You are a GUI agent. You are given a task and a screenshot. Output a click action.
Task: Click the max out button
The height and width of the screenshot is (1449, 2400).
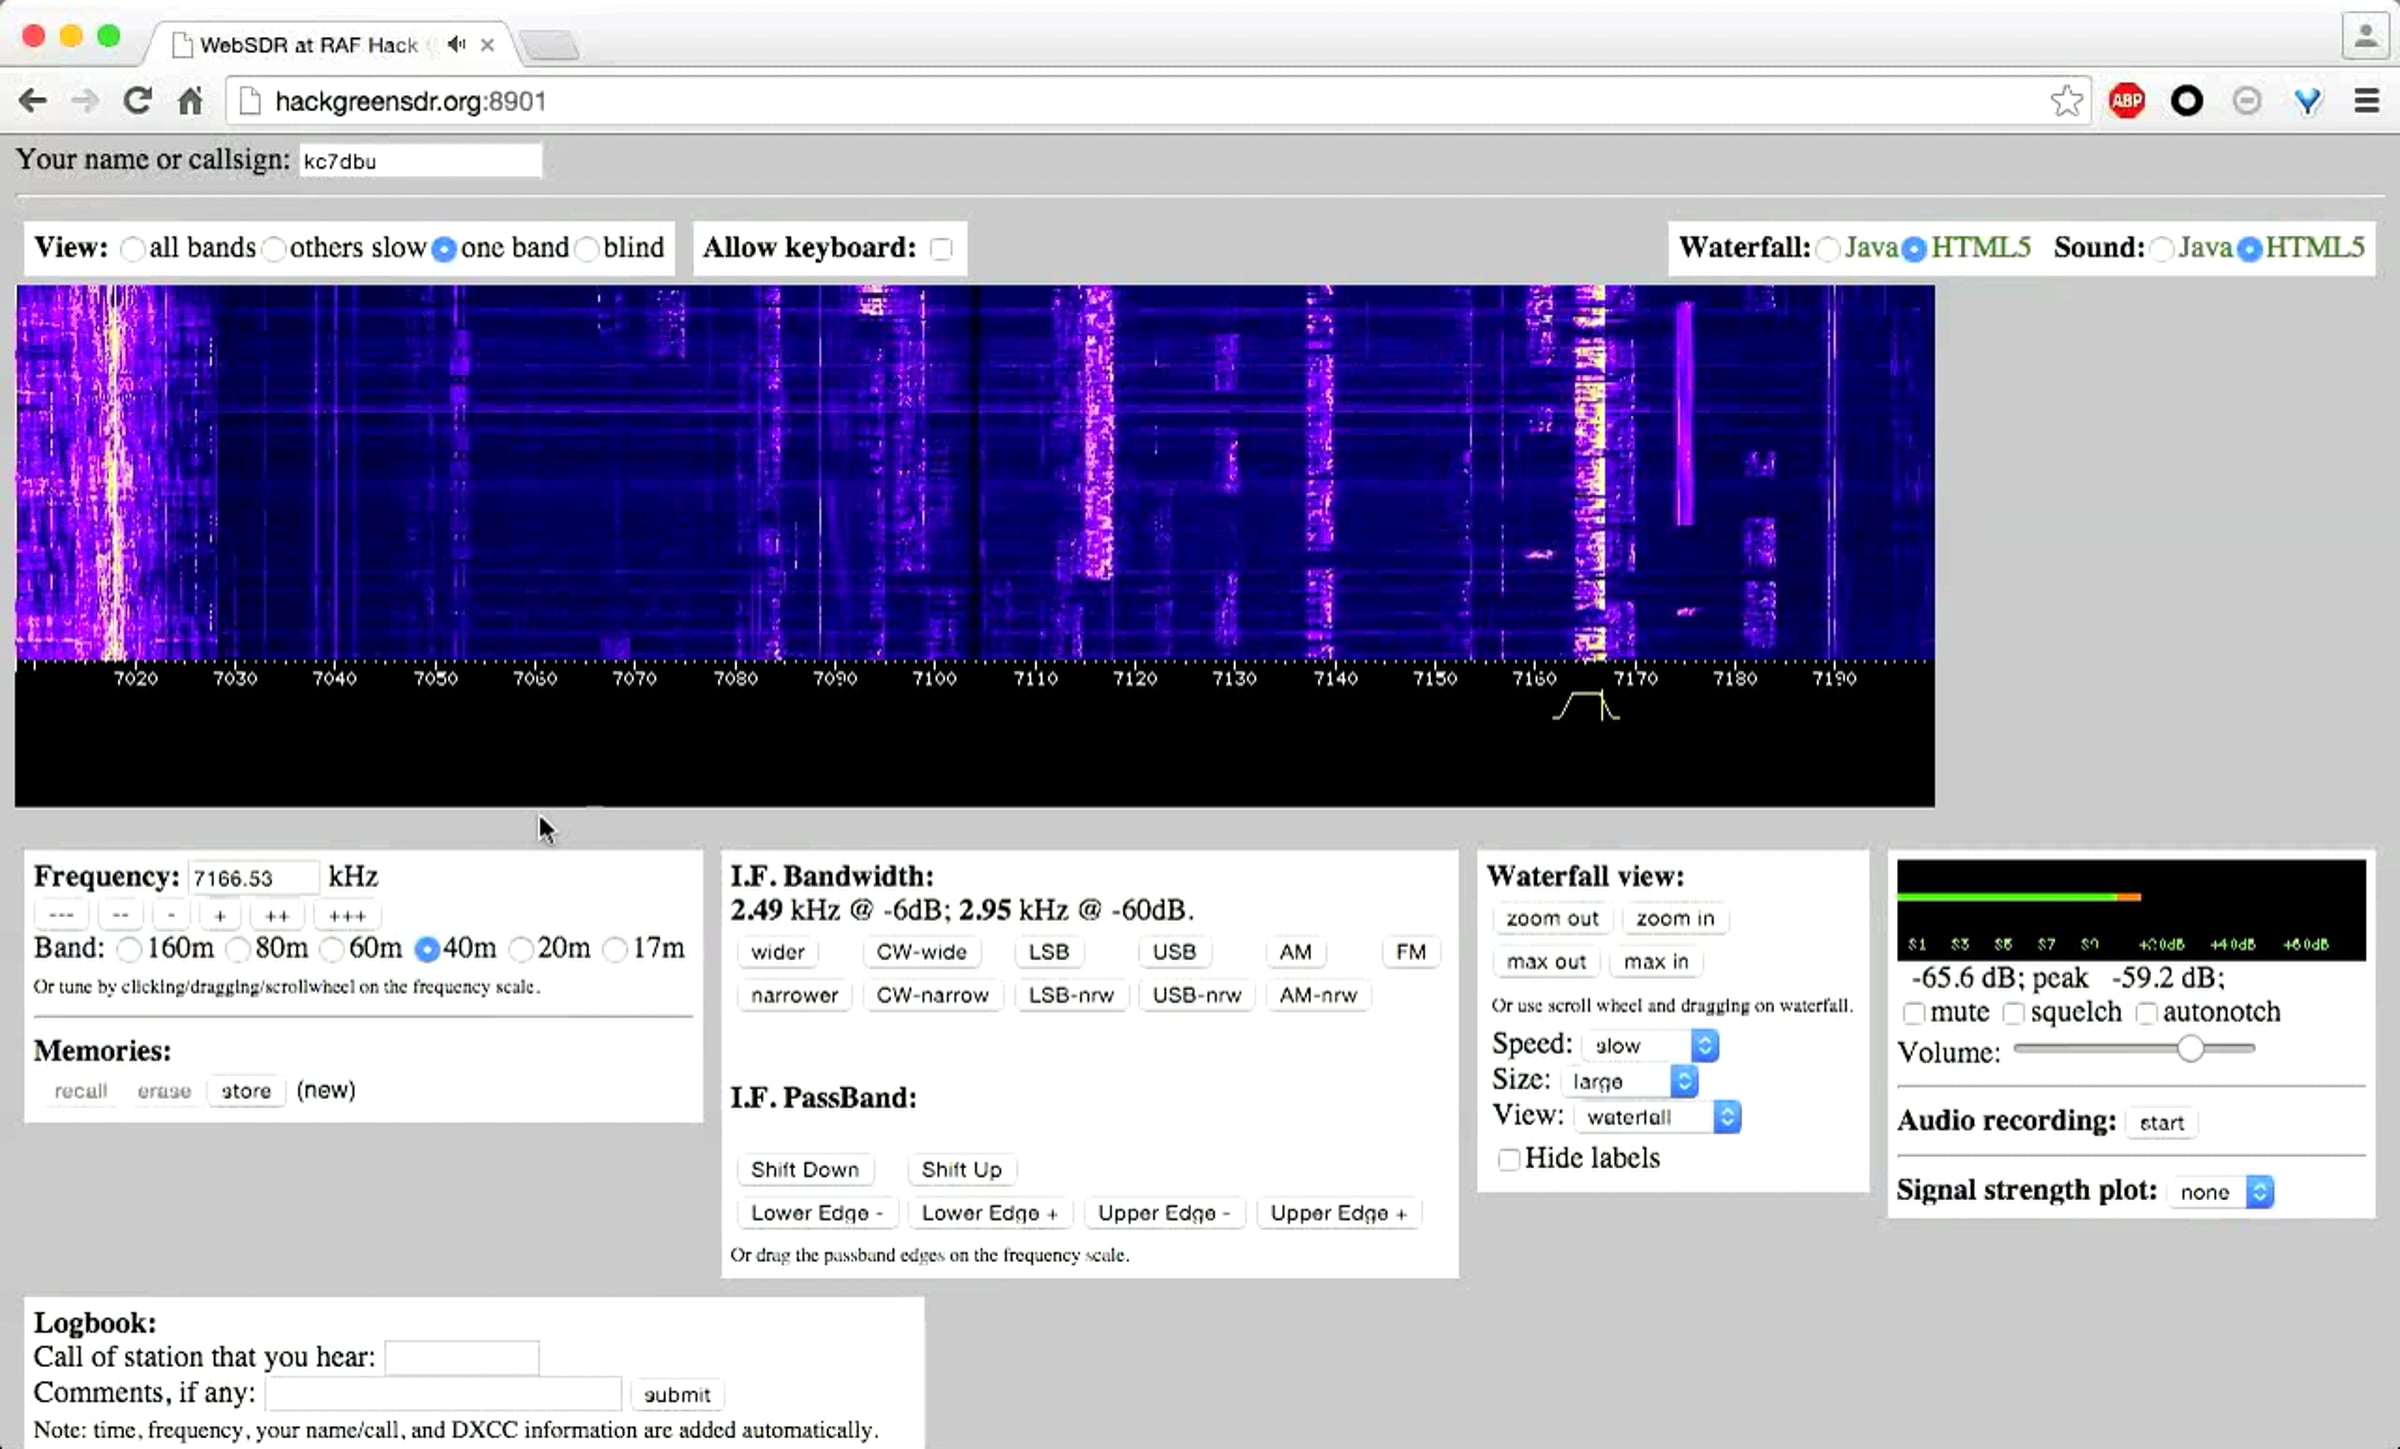[1546, 962]
